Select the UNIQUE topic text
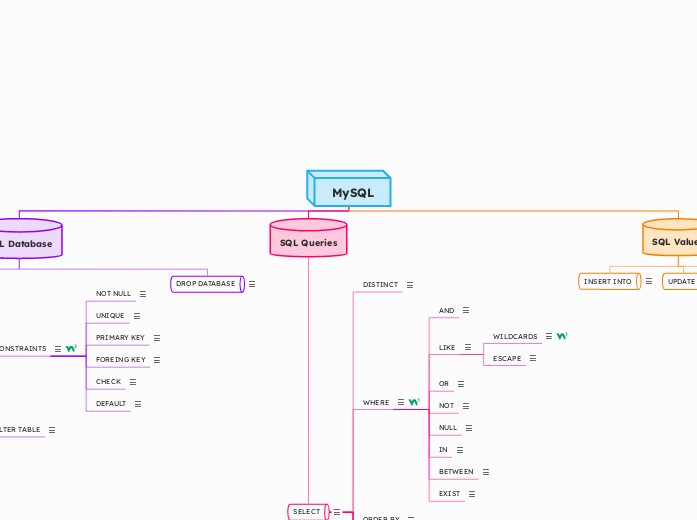 [110, 316]
